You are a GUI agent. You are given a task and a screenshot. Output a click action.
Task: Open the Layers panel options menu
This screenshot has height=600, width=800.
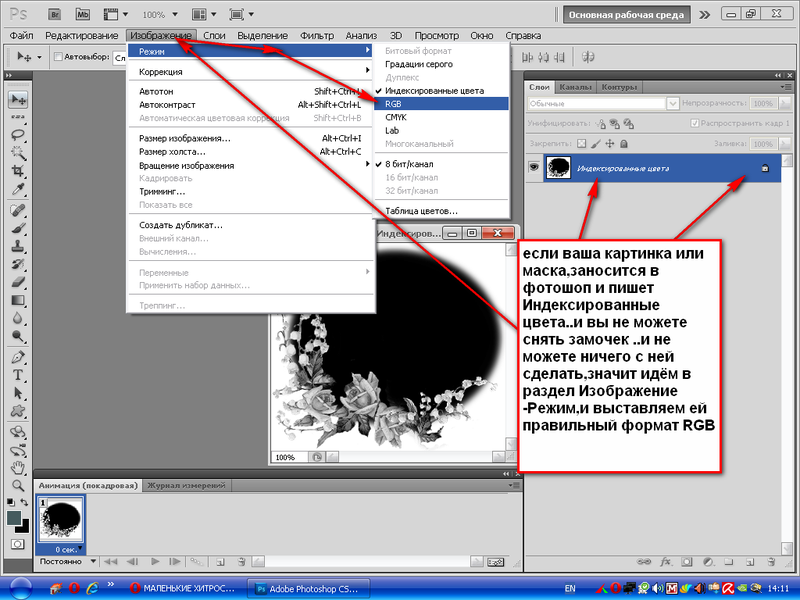pos(786,87)
